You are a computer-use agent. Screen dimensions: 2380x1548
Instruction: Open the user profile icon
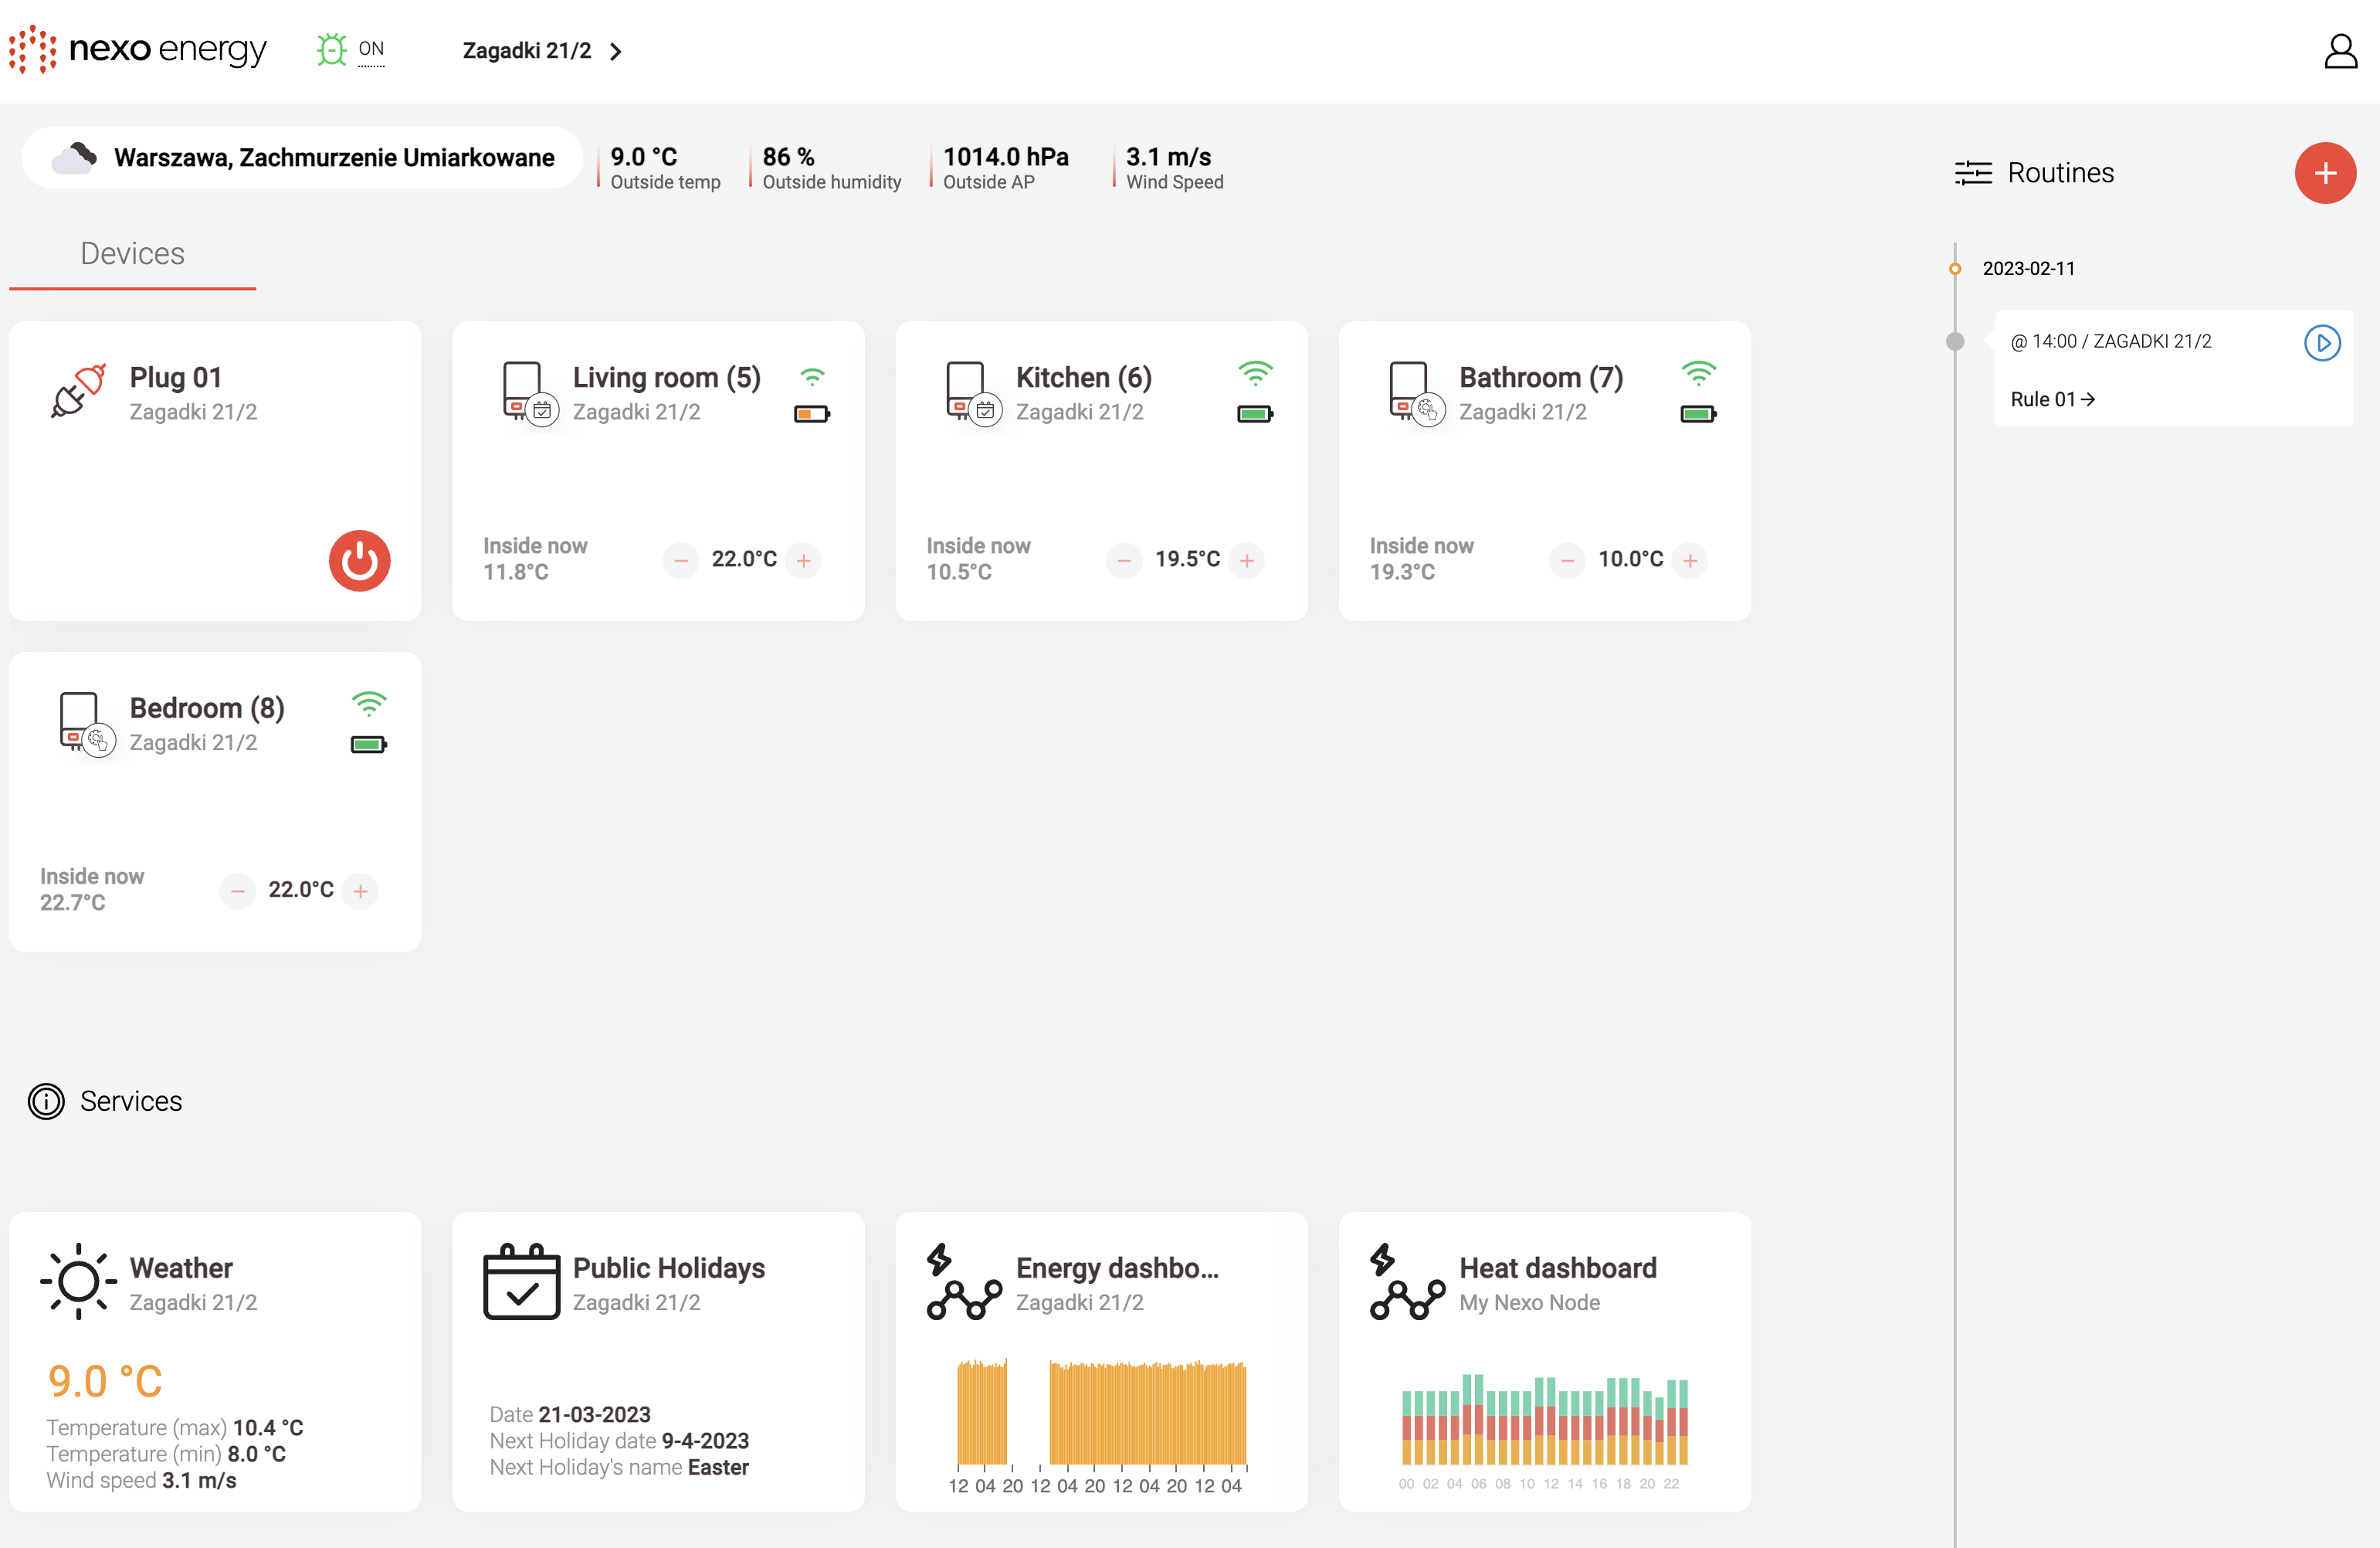click(2339, 51)
